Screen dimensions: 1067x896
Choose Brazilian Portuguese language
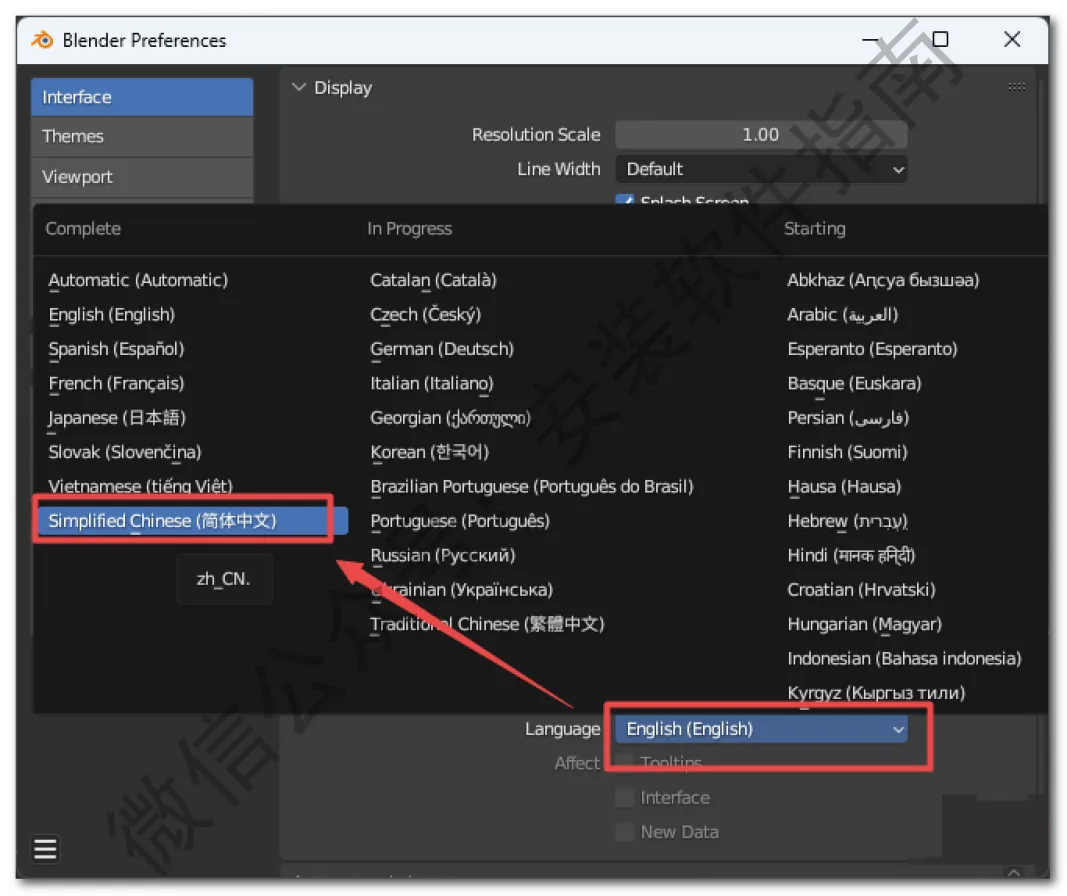[531, 486]
